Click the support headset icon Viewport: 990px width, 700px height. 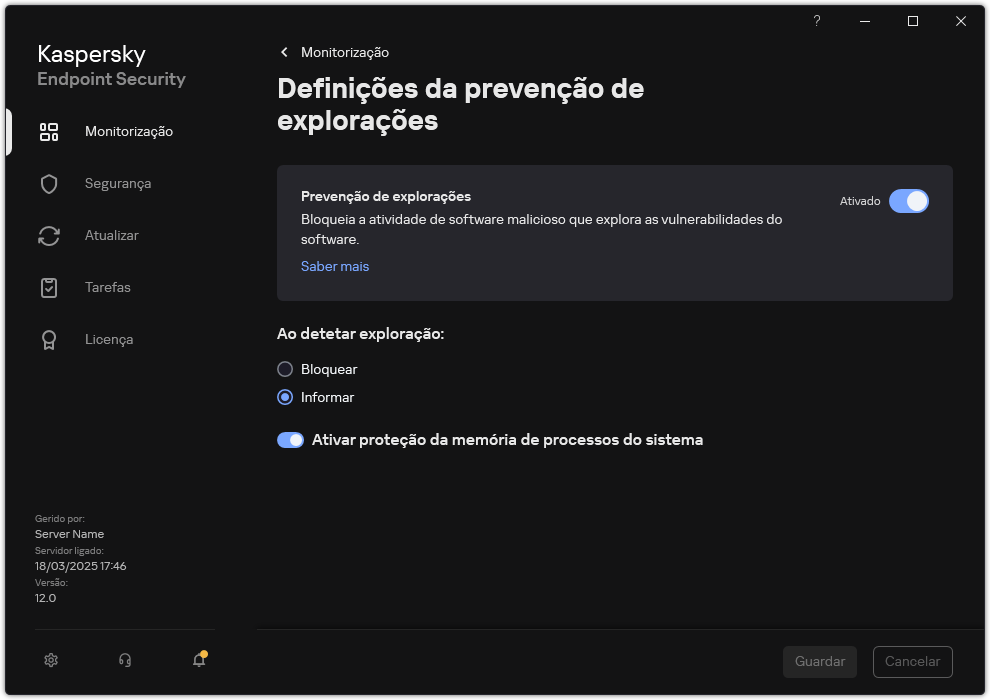point(124,660)
